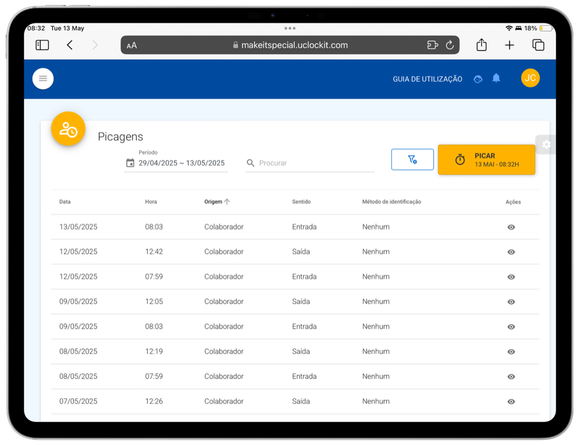Viewport: 580px width, 445px height.
Task: View details of 07/05/2025 12:26 entry
Action: click(511, 401)
